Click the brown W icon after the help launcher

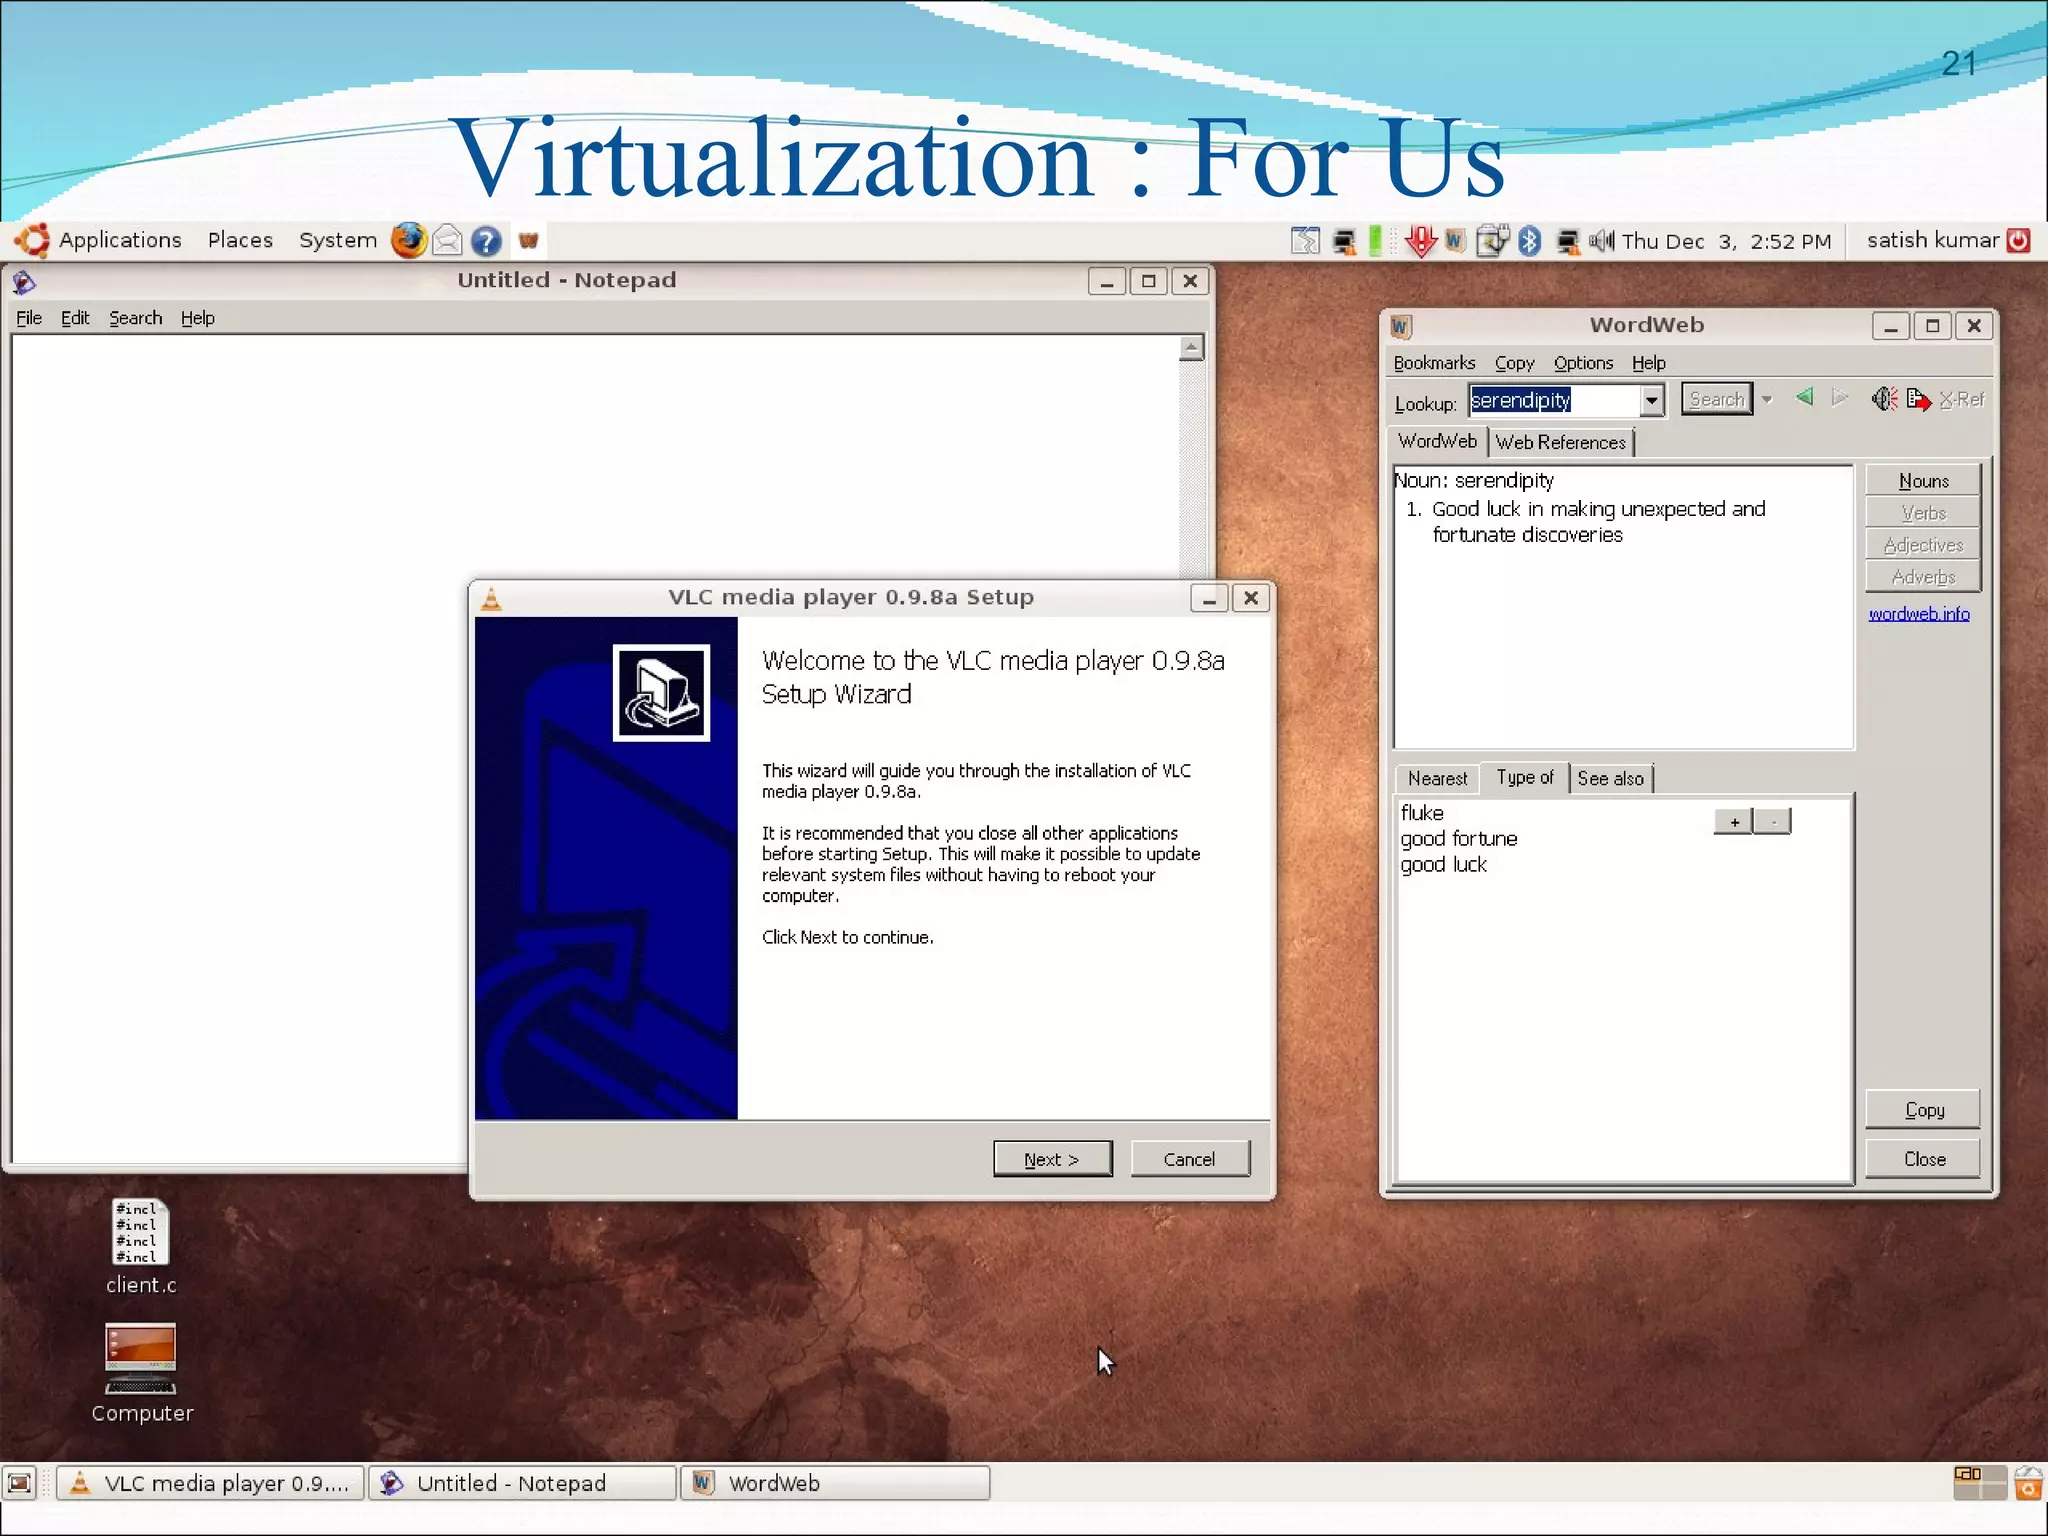tap(528, 240)
